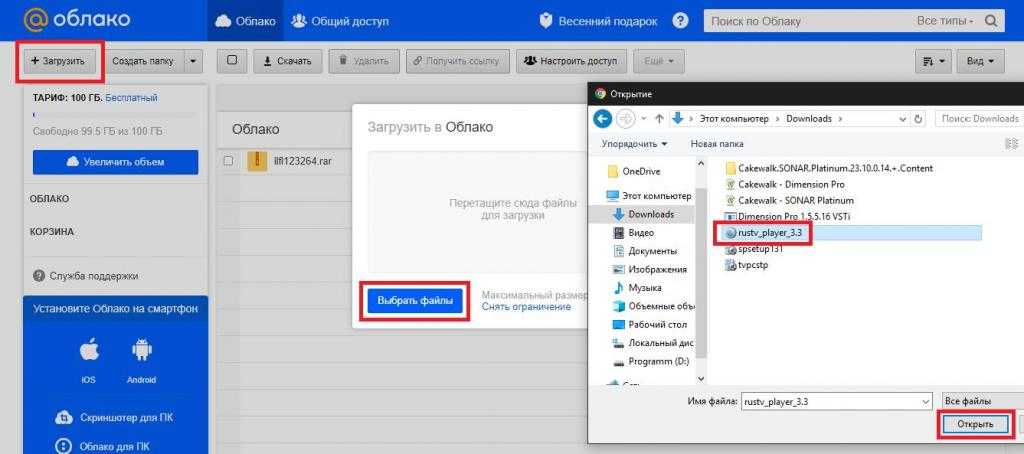This screenshot has width=1024, height=454.
Task: Click the search magnifier icon
Action: tap(991, 21)
